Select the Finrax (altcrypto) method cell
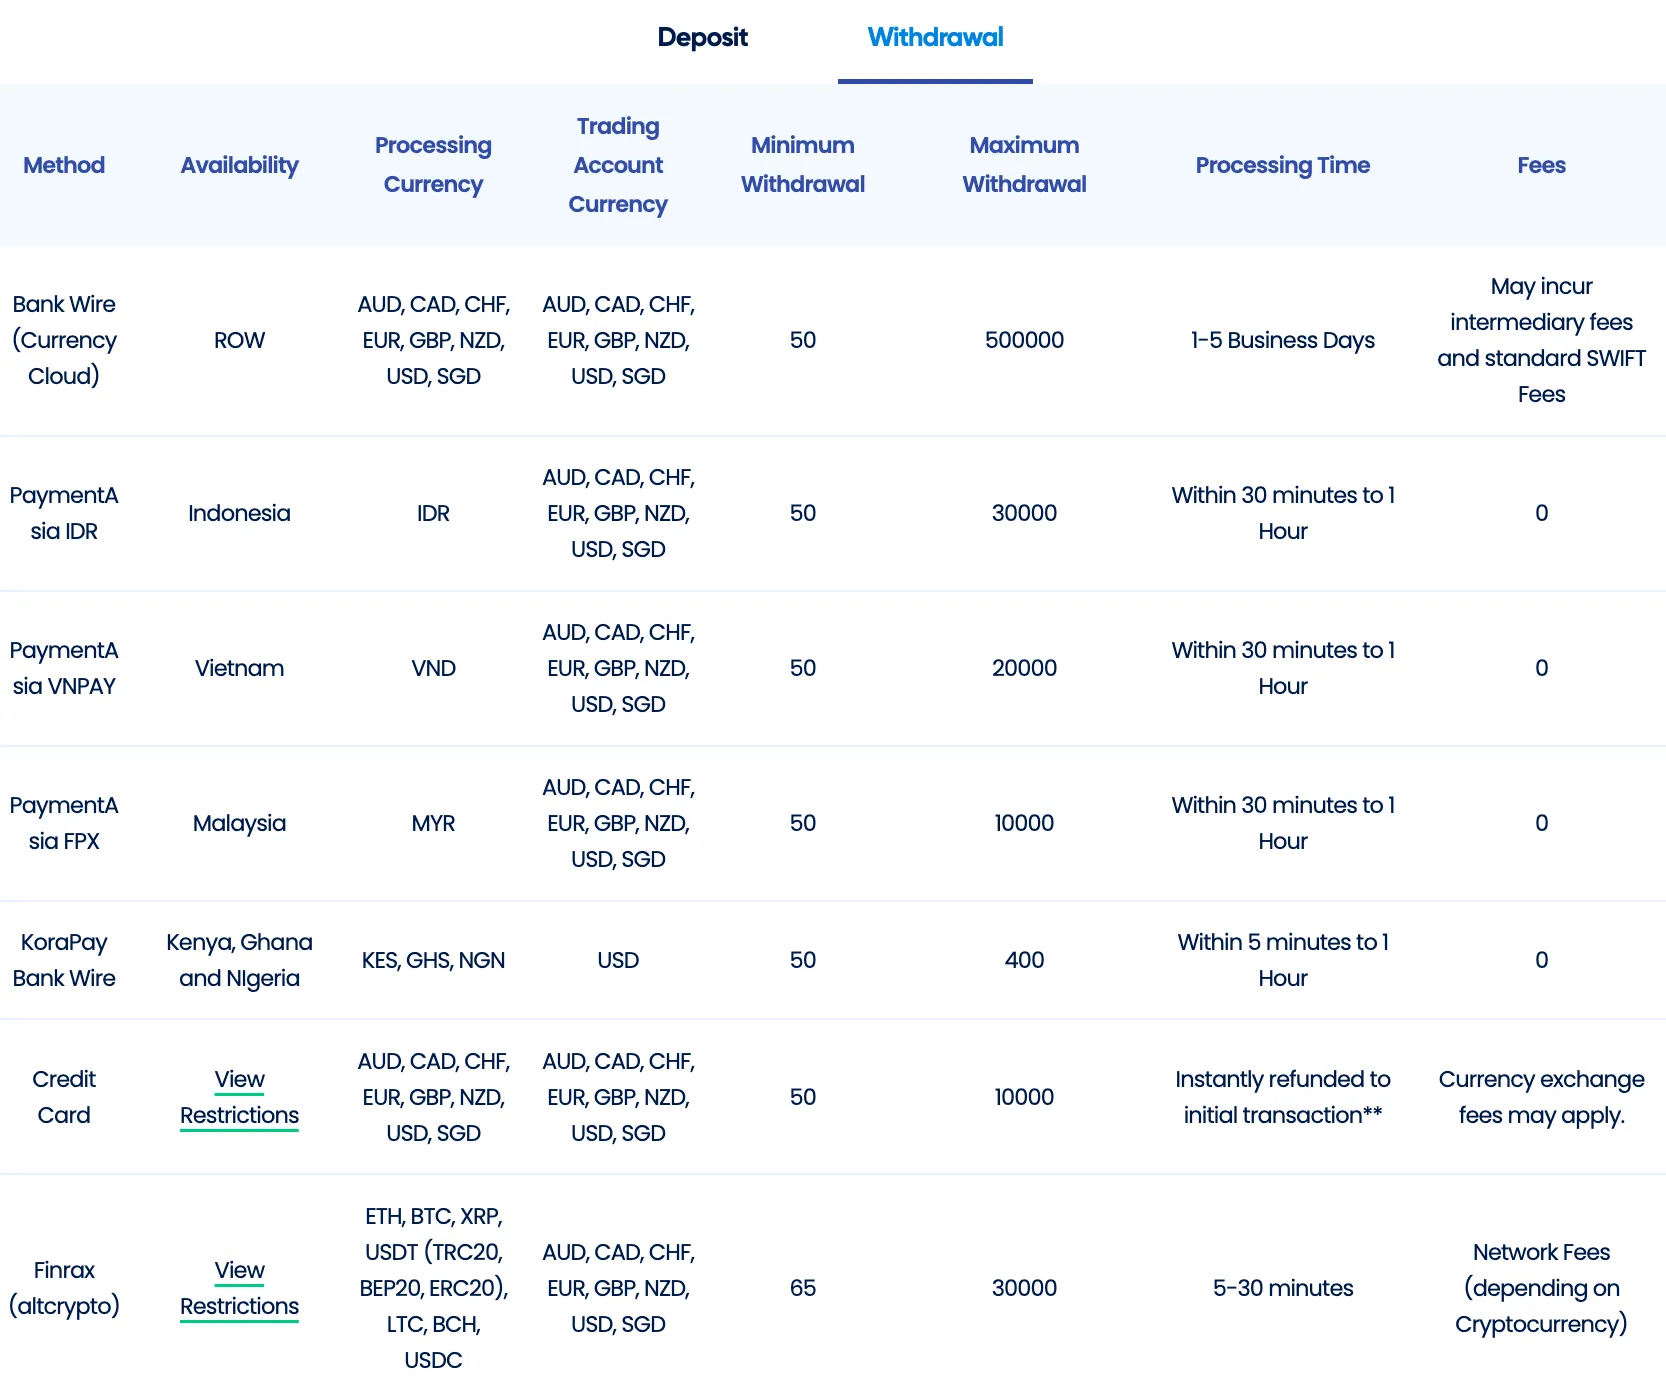This screenshot has height=1380, width=1666. pyautogui.click(x=64, y=1288)
